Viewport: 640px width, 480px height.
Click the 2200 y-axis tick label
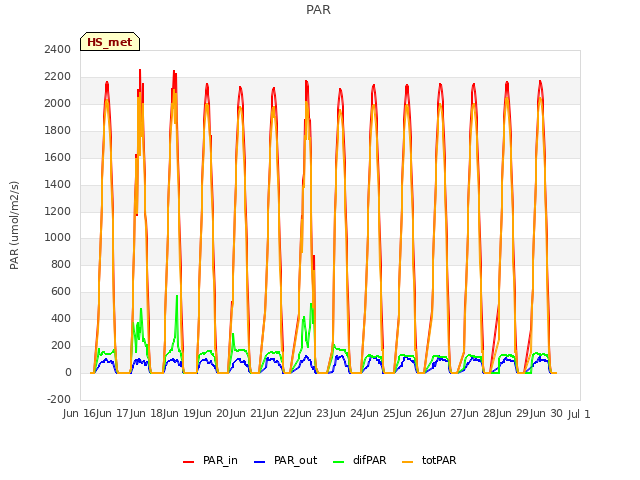coord(58,76)
